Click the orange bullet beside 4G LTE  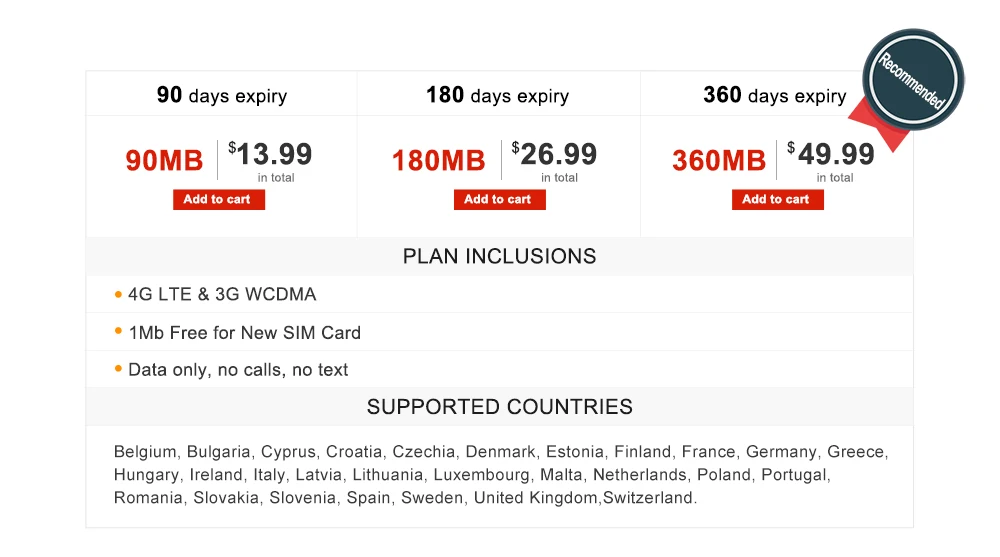[x=118, y=295]
